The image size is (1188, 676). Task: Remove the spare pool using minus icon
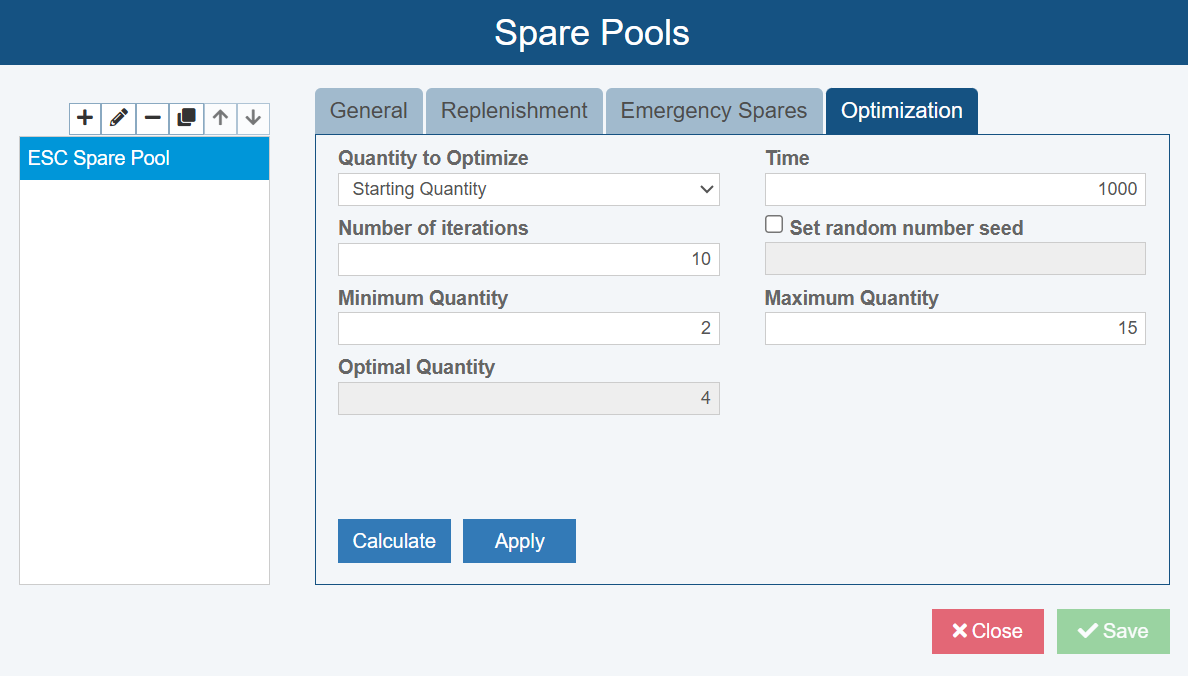[x=152, y=118]
